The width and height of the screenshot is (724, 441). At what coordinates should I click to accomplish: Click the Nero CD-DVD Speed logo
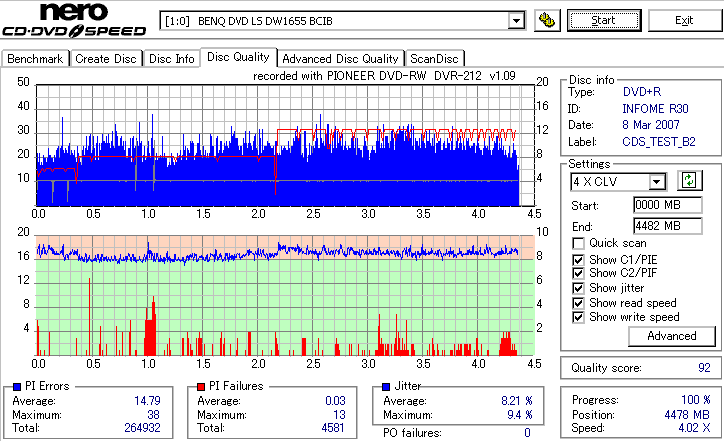pyautogui.click(x=74, y=19)
